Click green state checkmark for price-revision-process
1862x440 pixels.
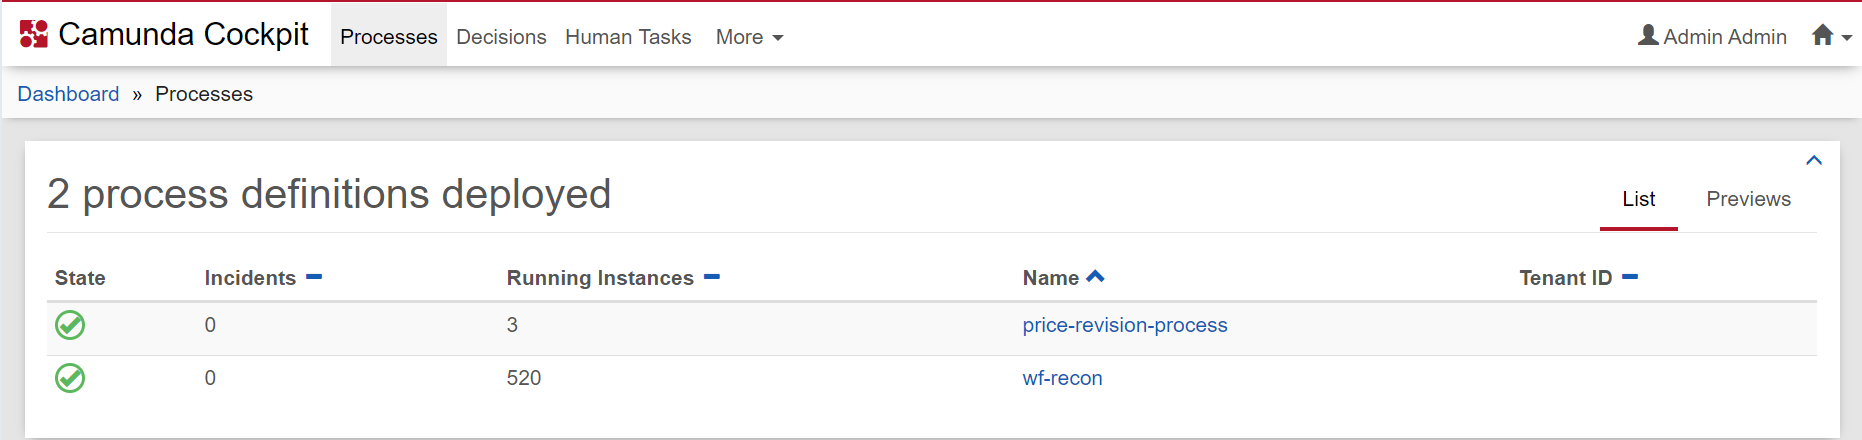coord(70,325)
